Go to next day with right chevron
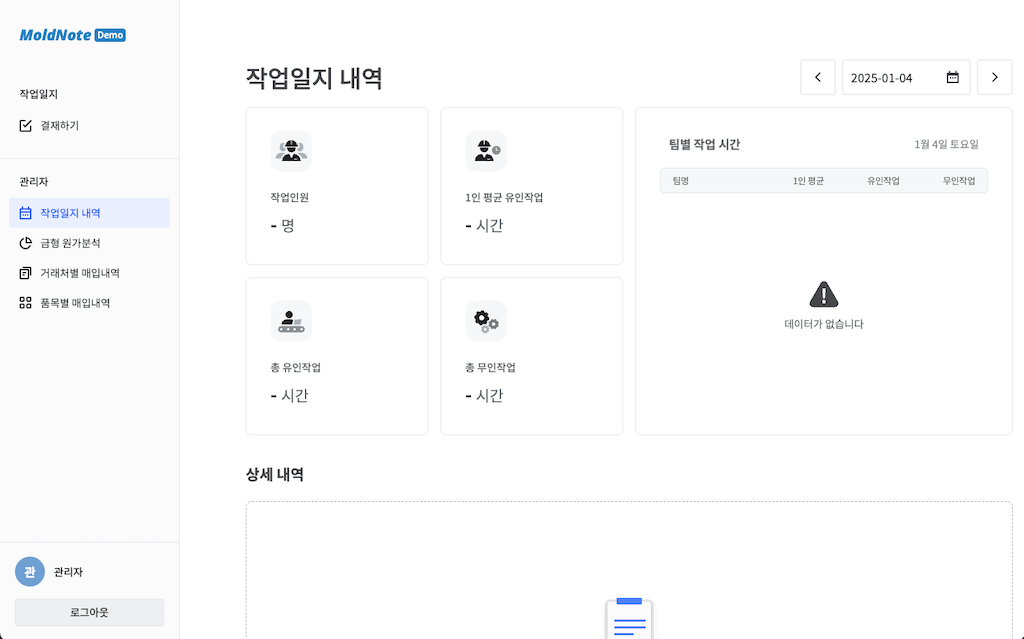 [x=994, y=78]
